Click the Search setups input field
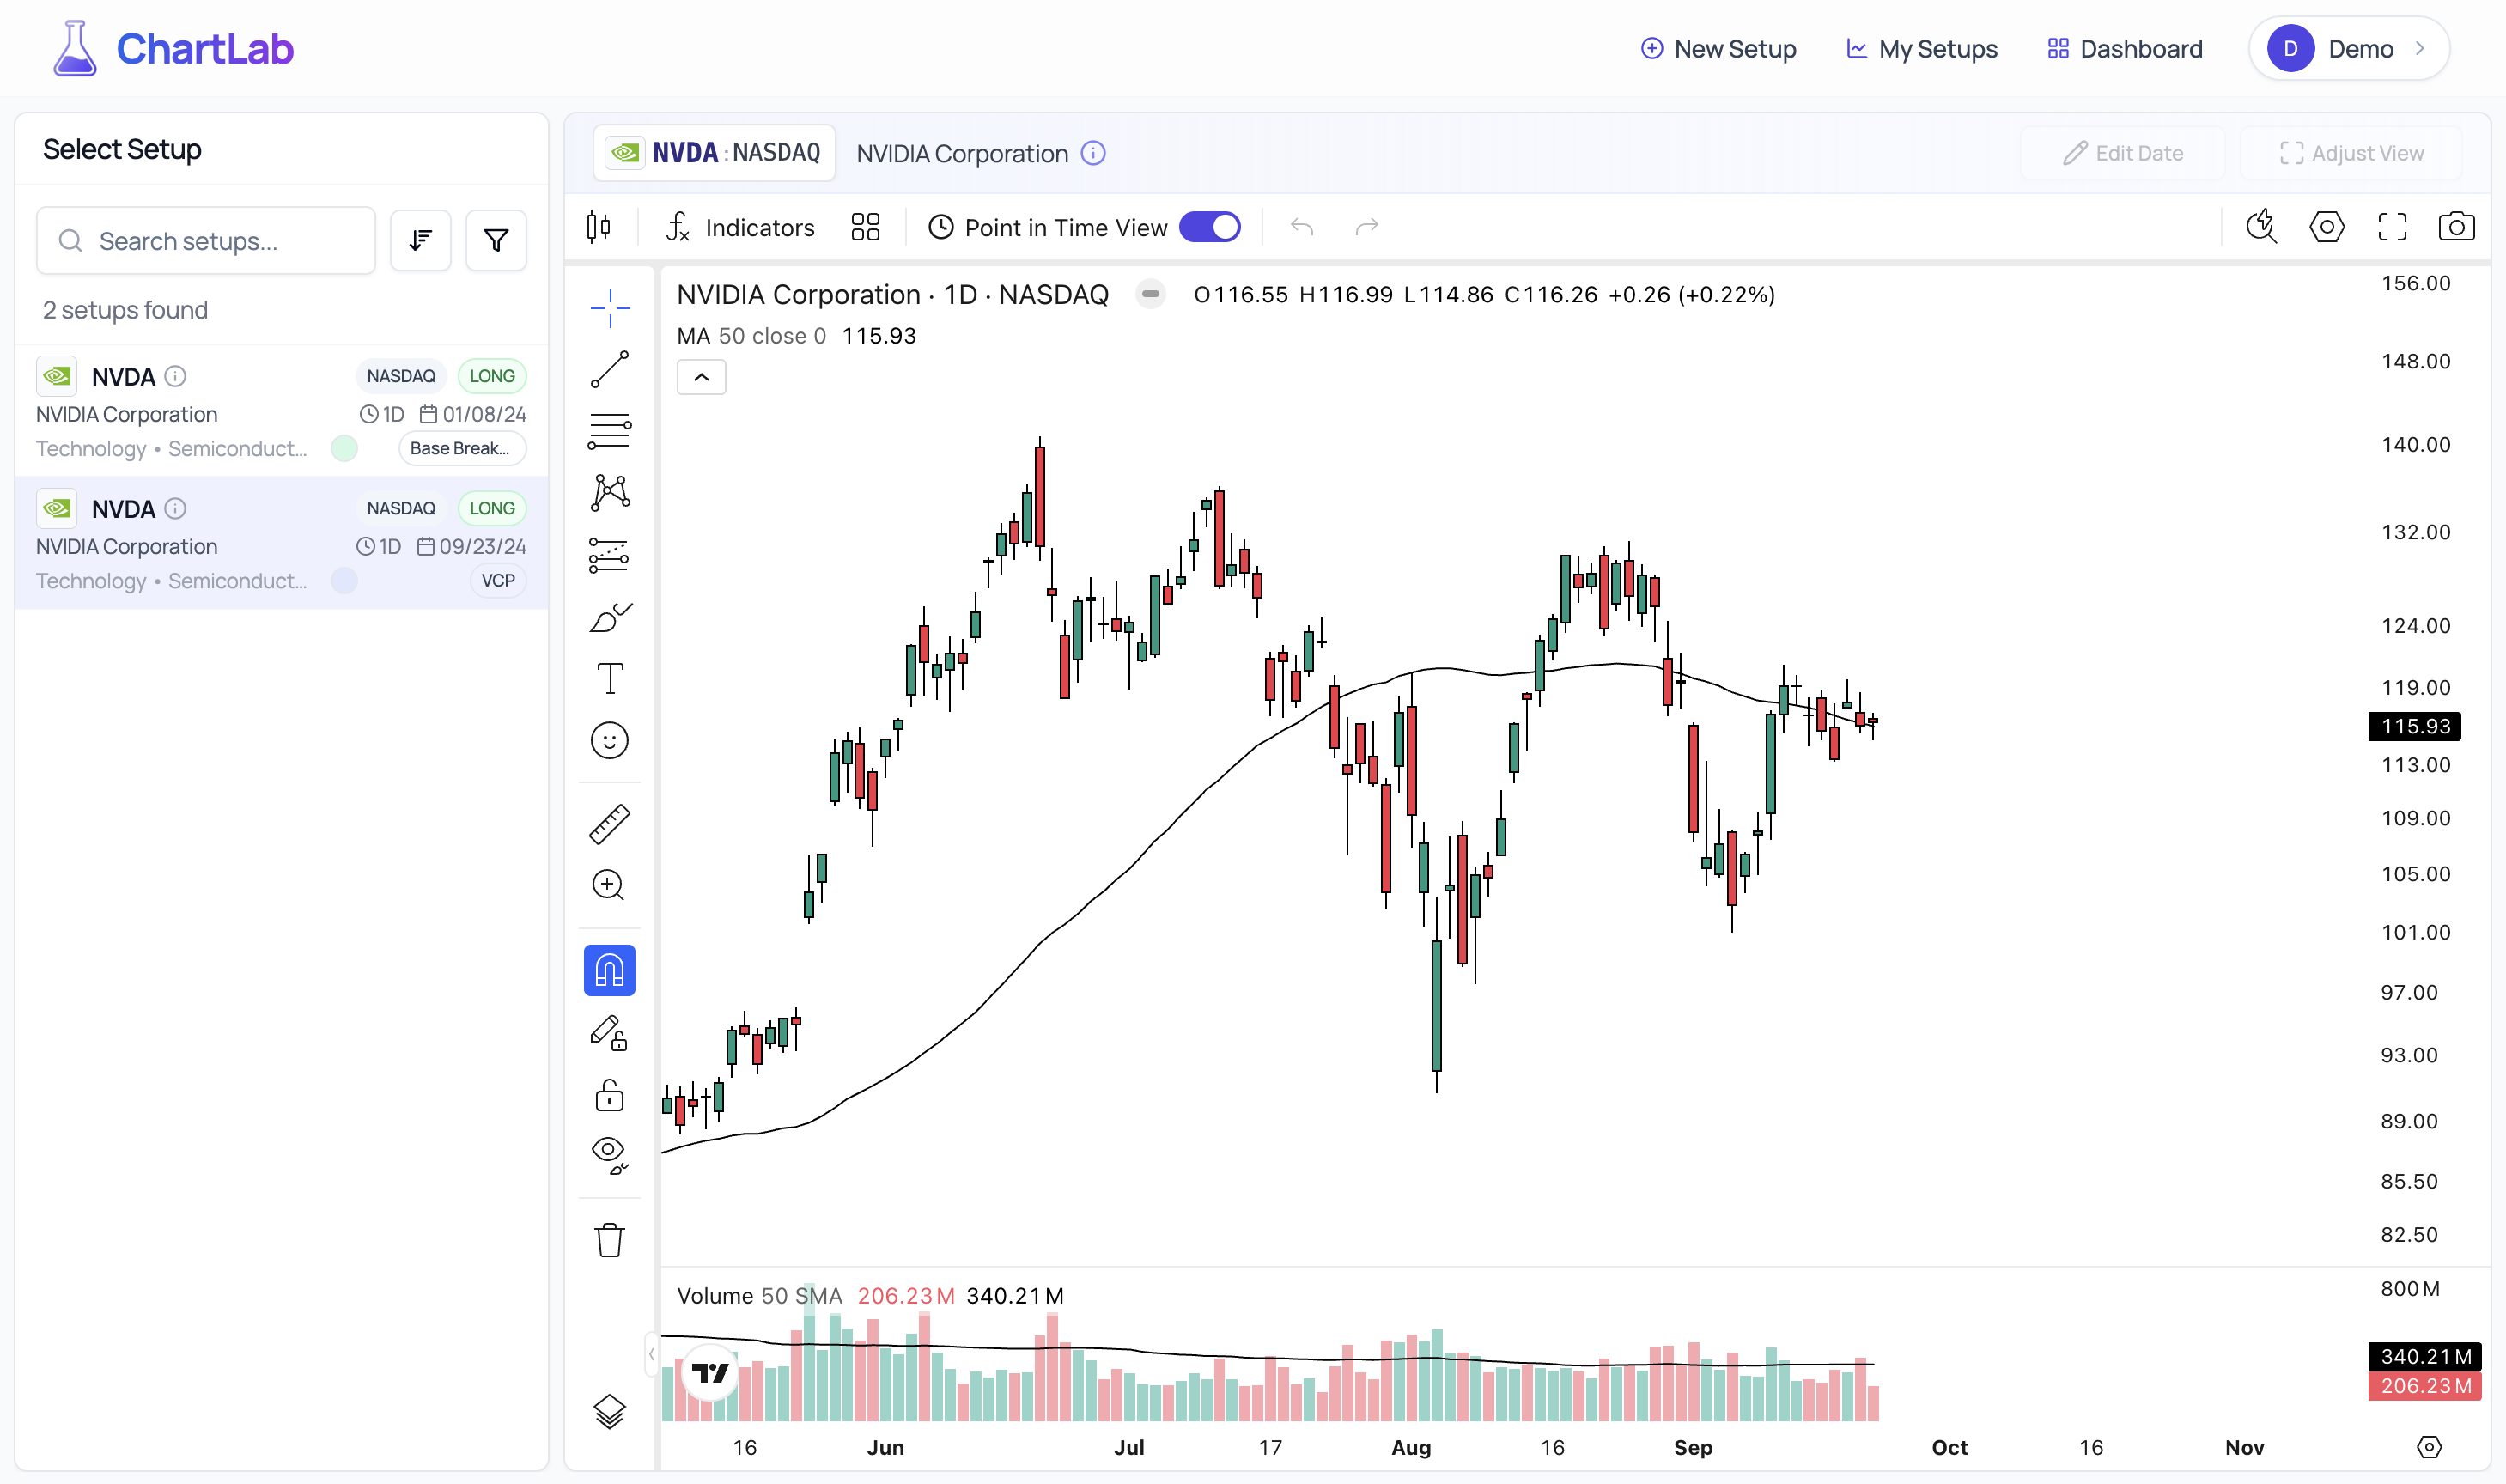Viewport: 2506px width, 1484px height. 206,241
